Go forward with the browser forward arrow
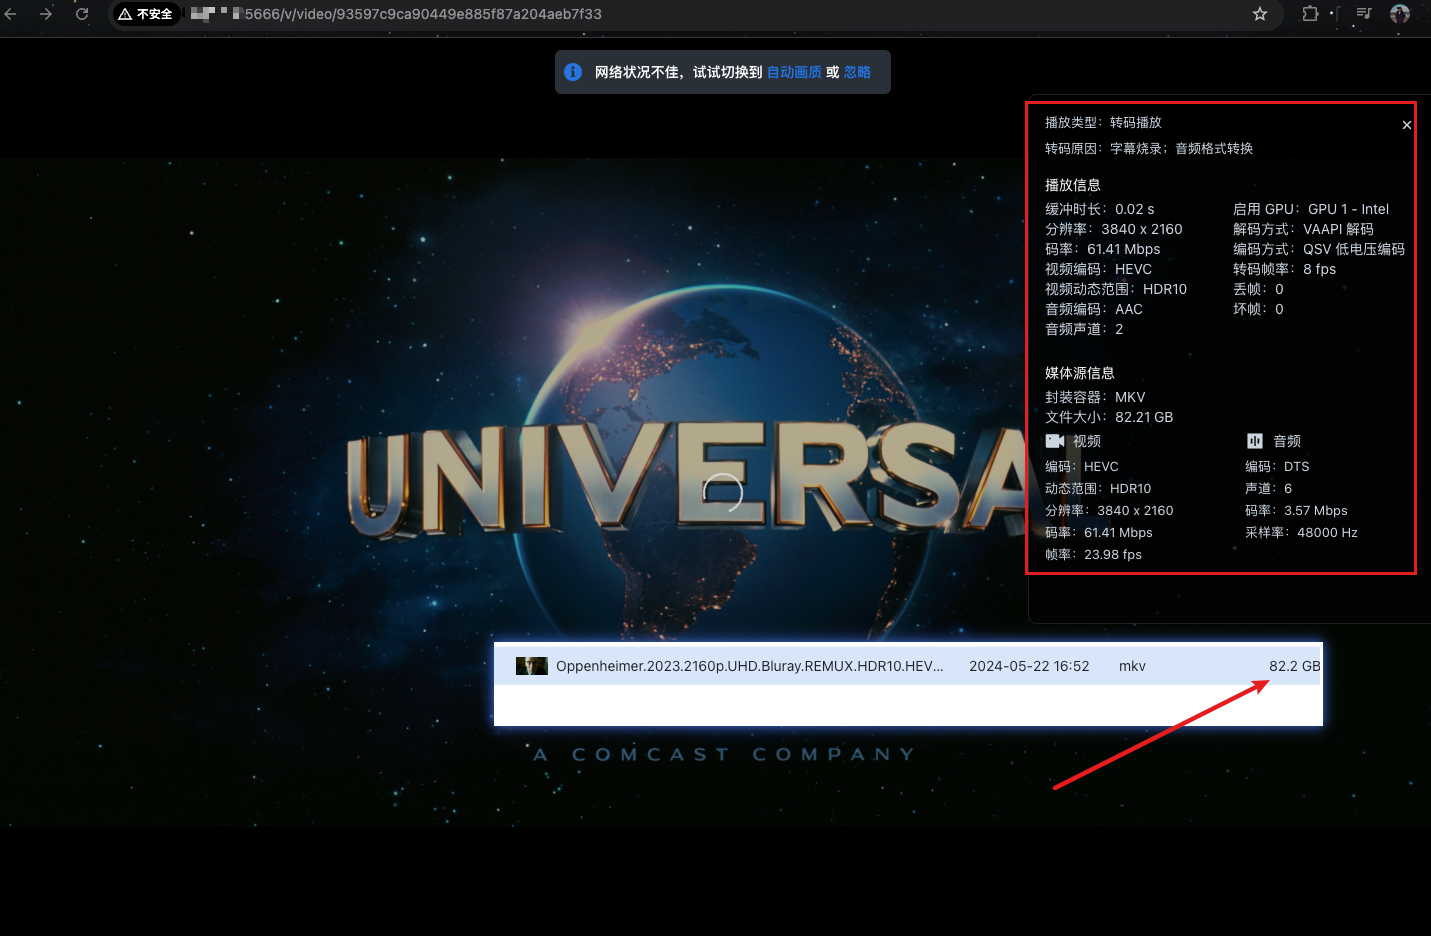Screen dimensions: 1431x936 coord(46,14)
